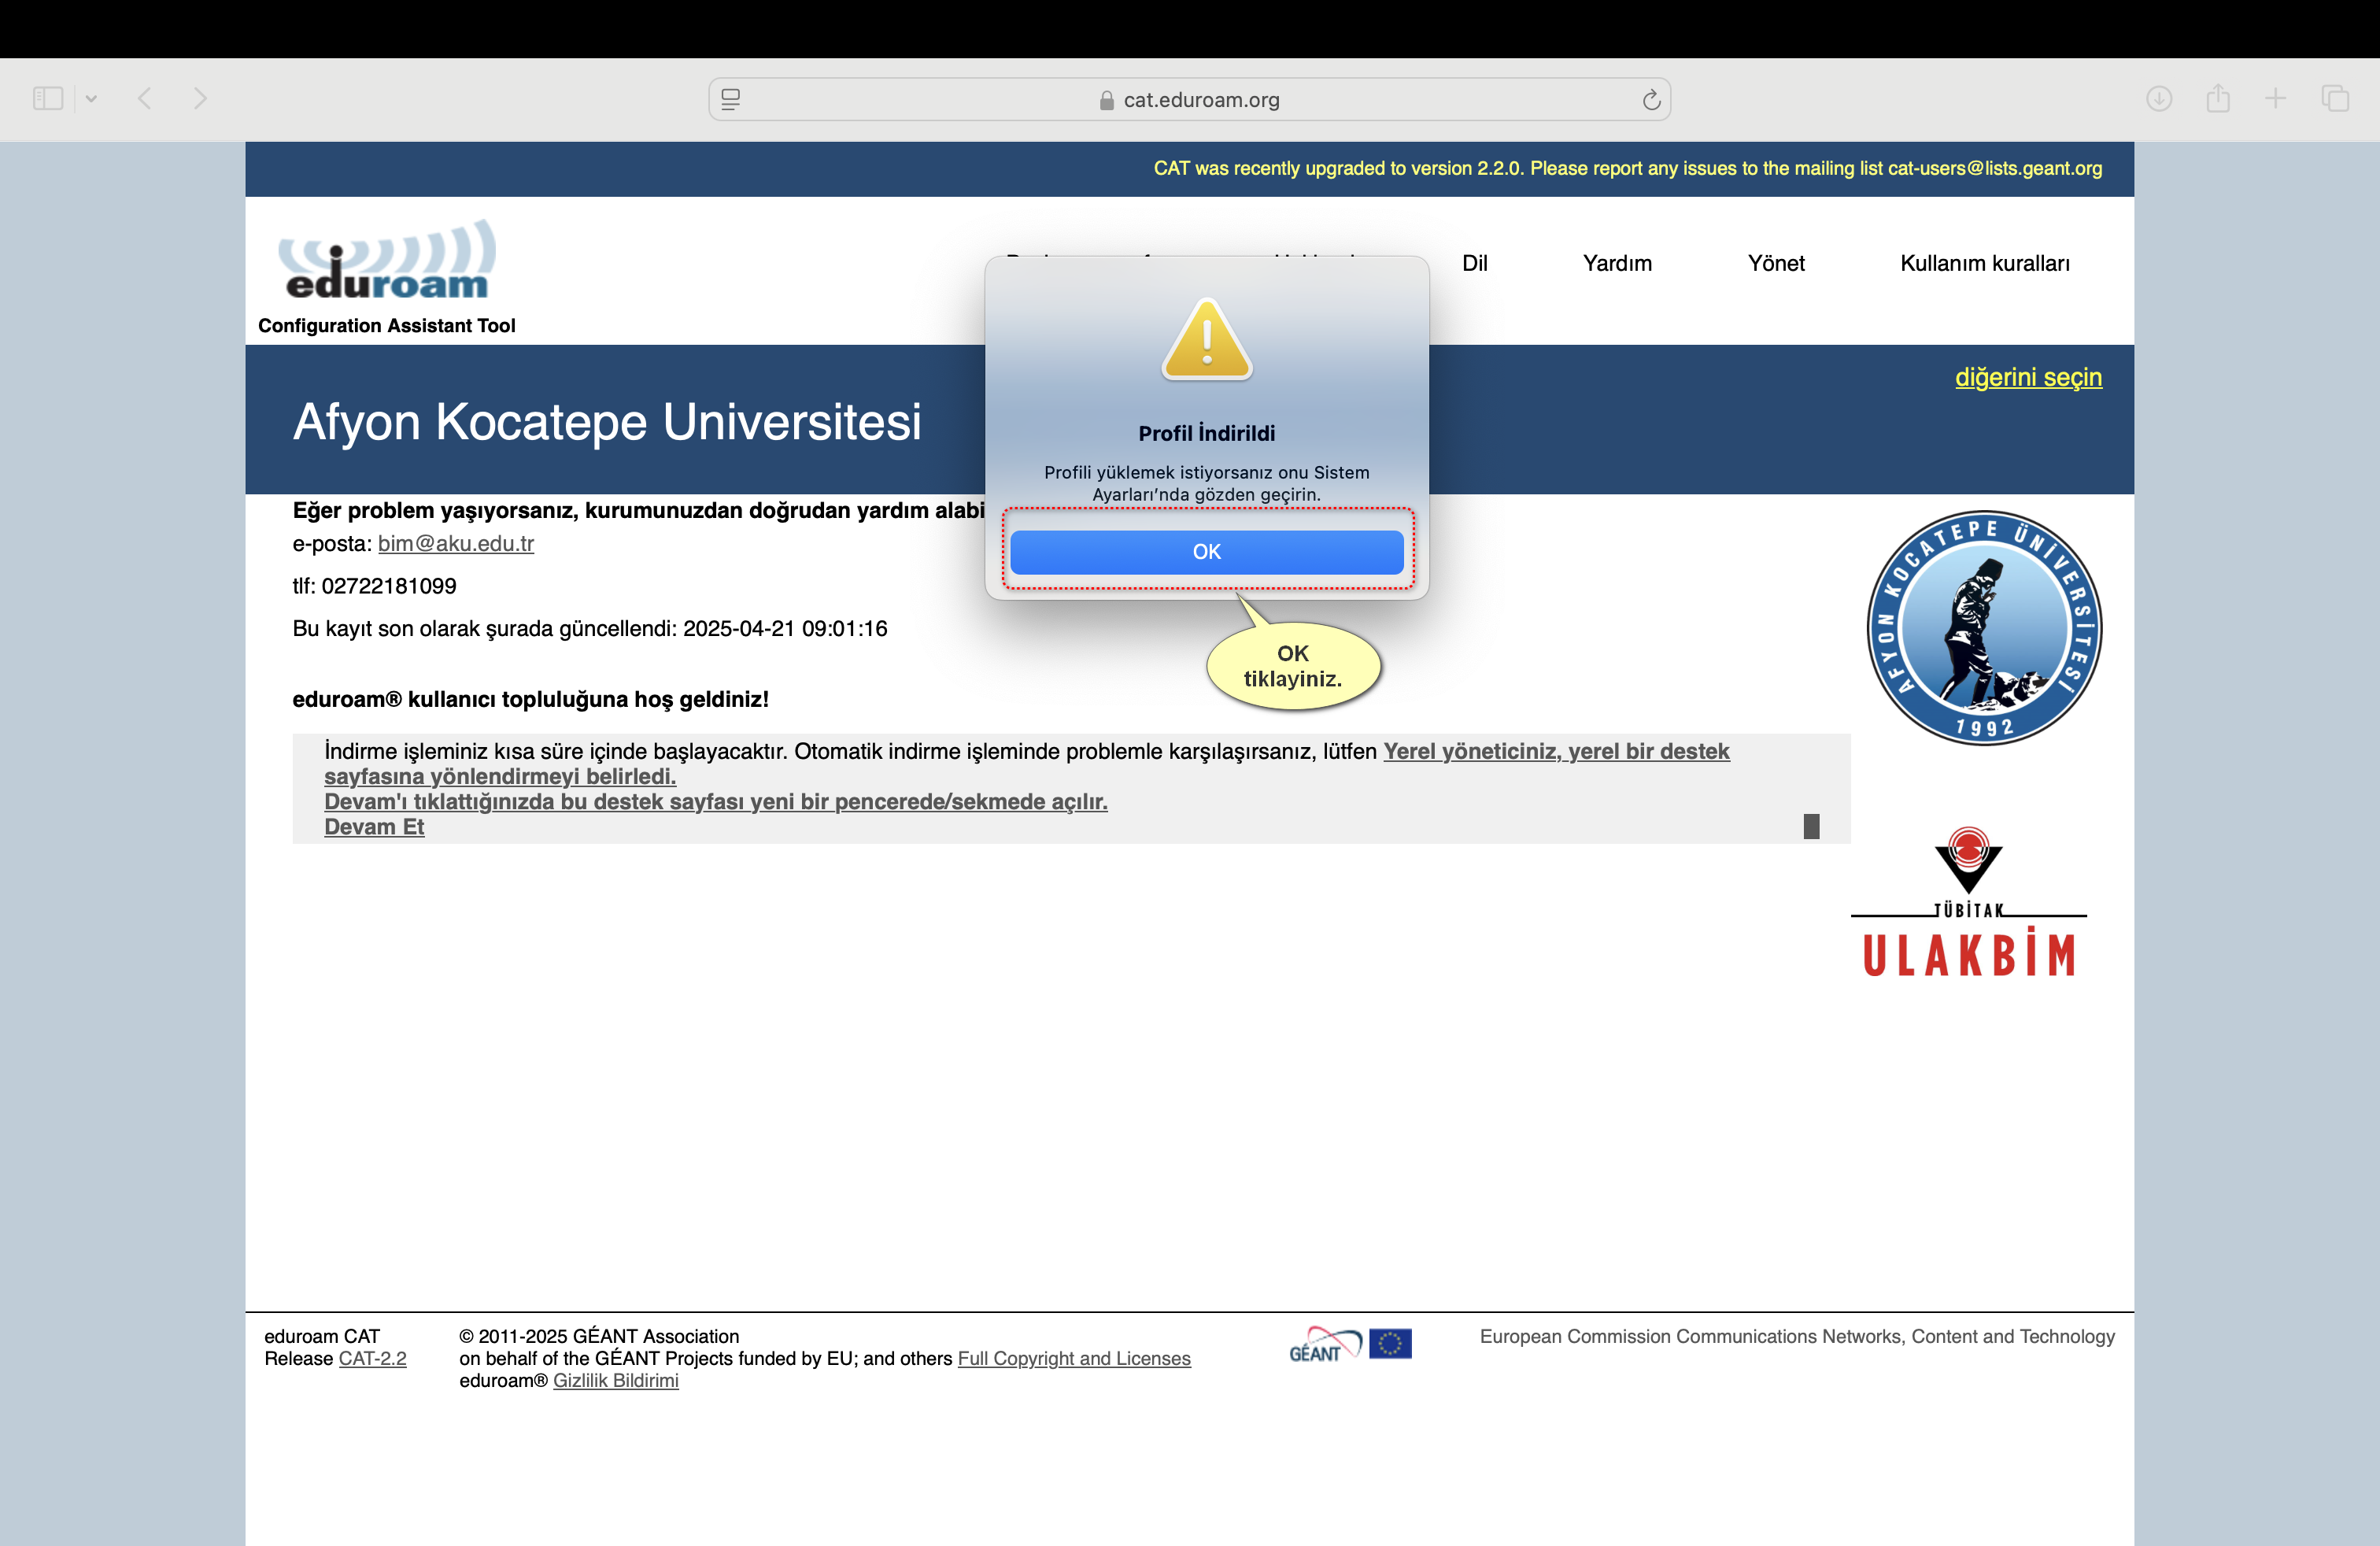Click the Afyon Kocatepe Üniversitesi round logo
The image size is (2380, 1546).
click(1984, 628)
